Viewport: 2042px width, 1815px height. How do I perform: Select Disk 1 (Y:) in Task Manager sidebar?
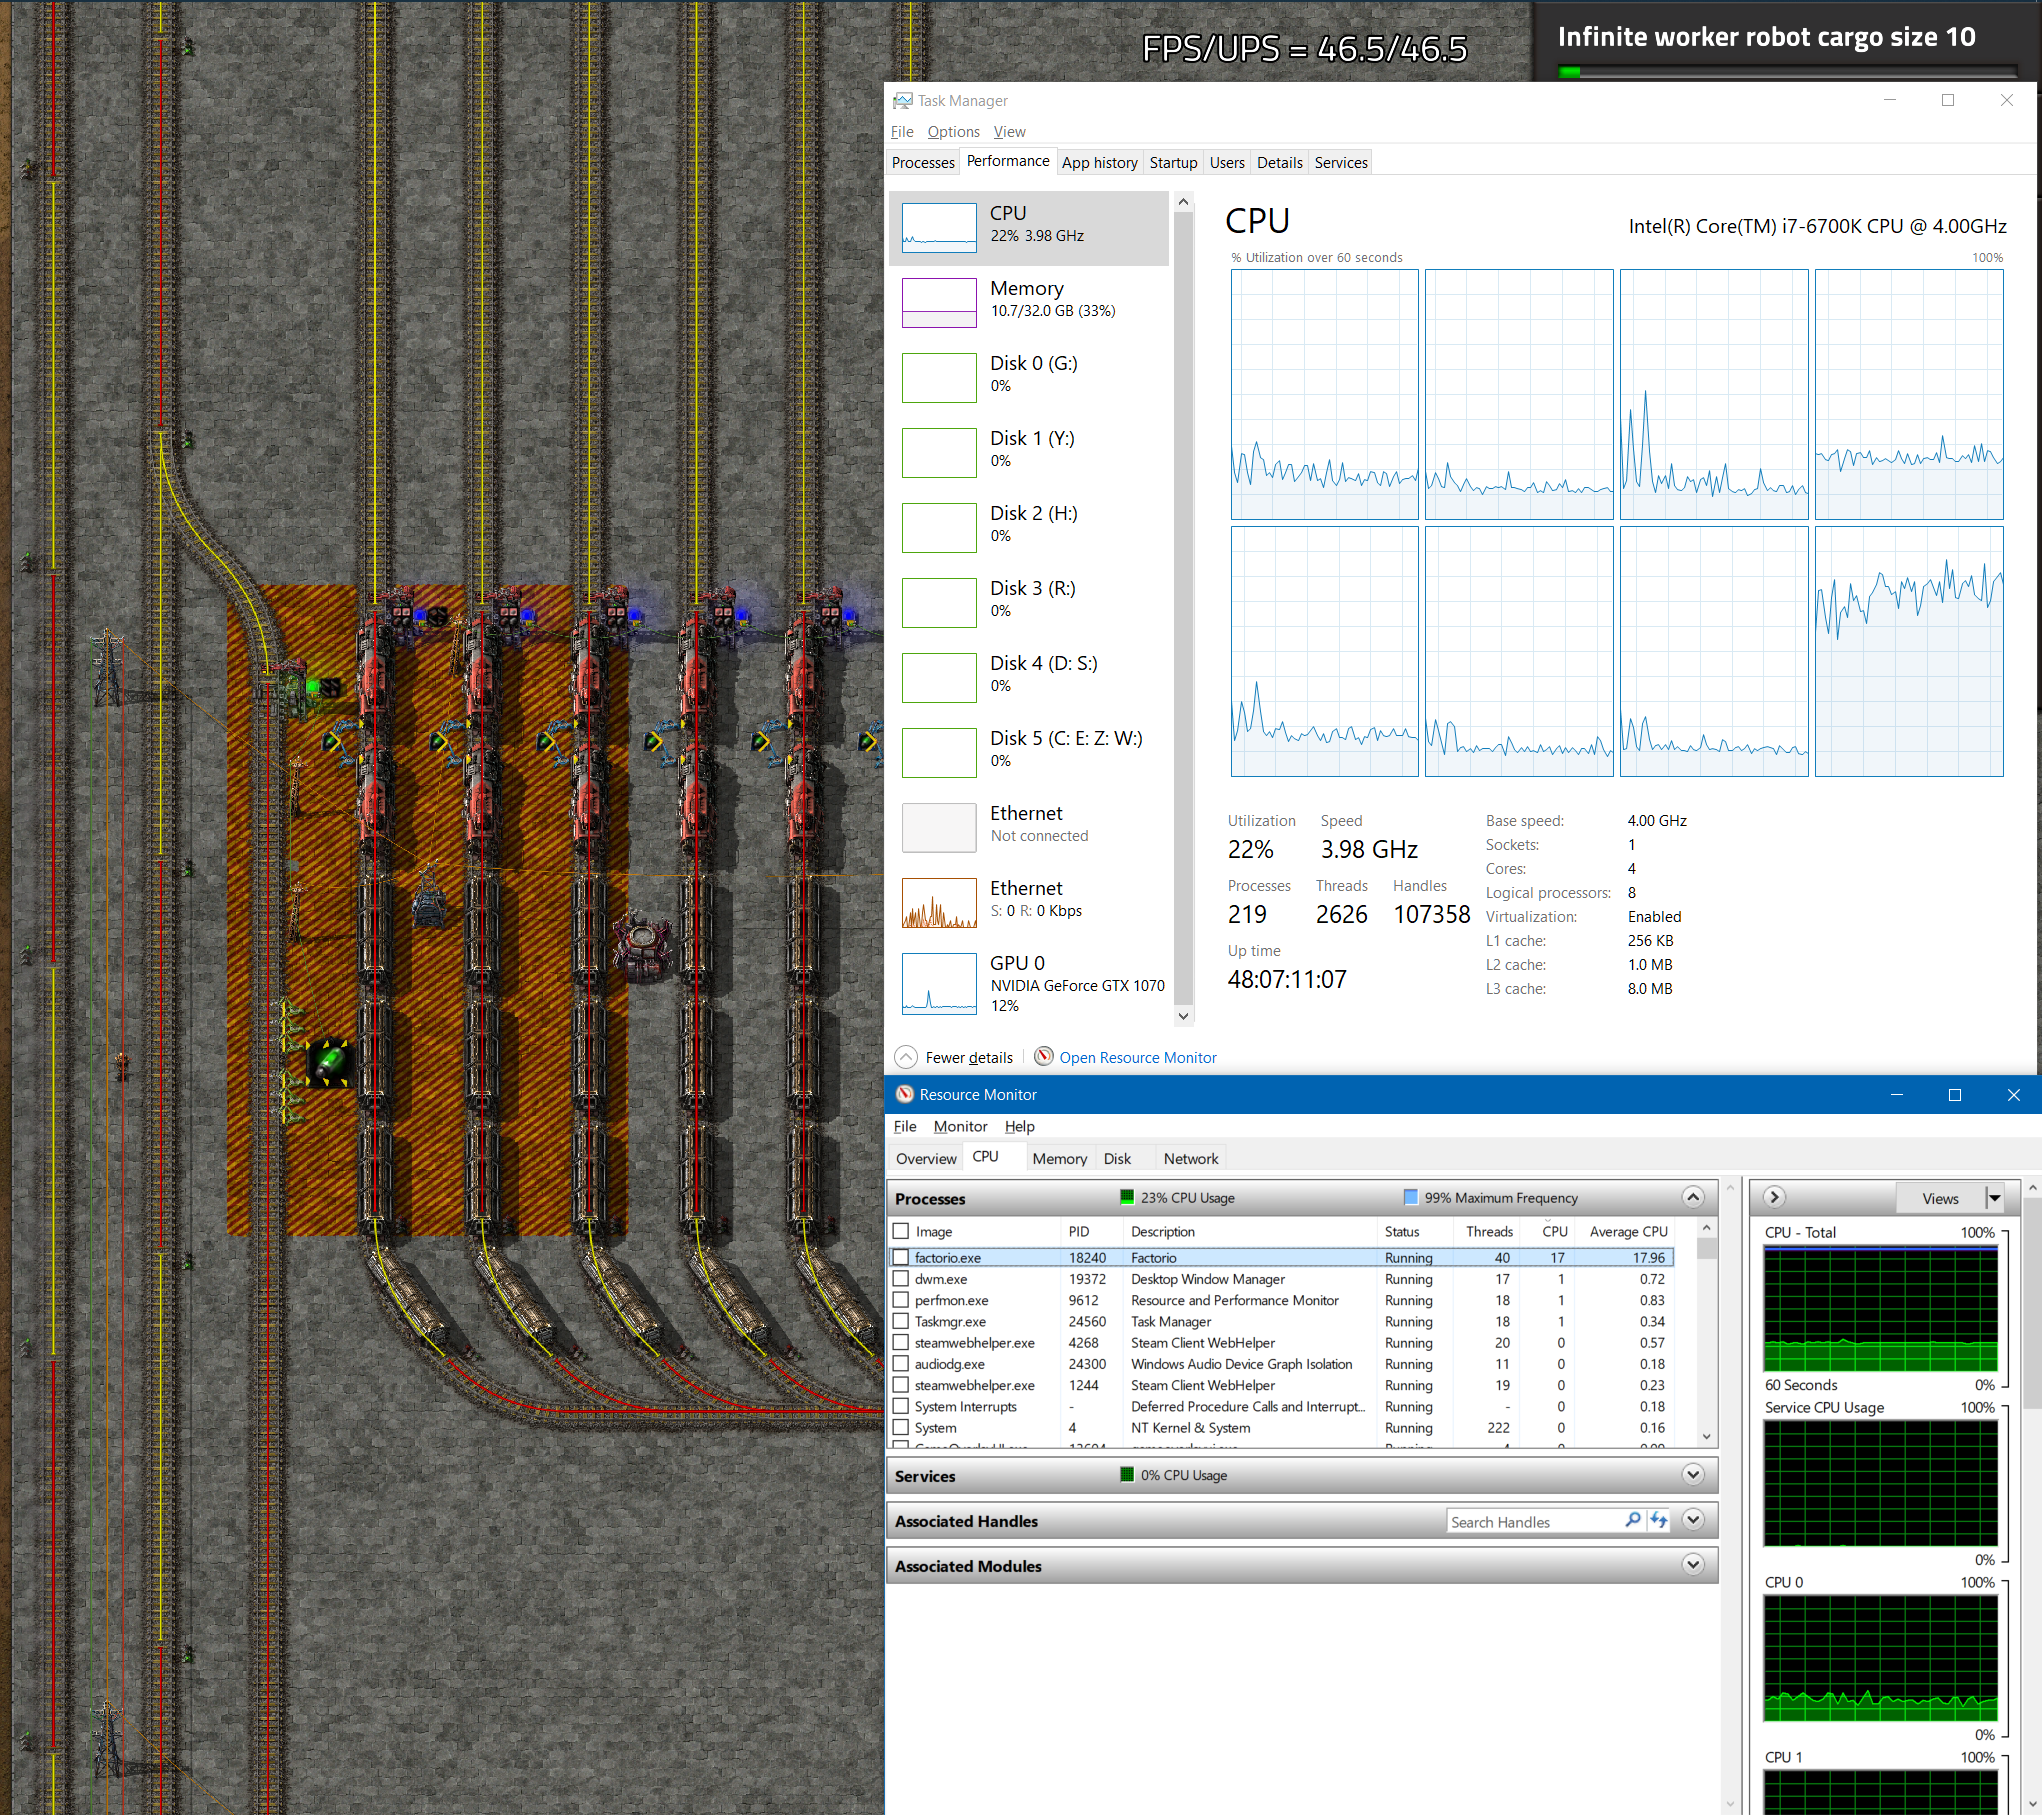click(1028, 452)
